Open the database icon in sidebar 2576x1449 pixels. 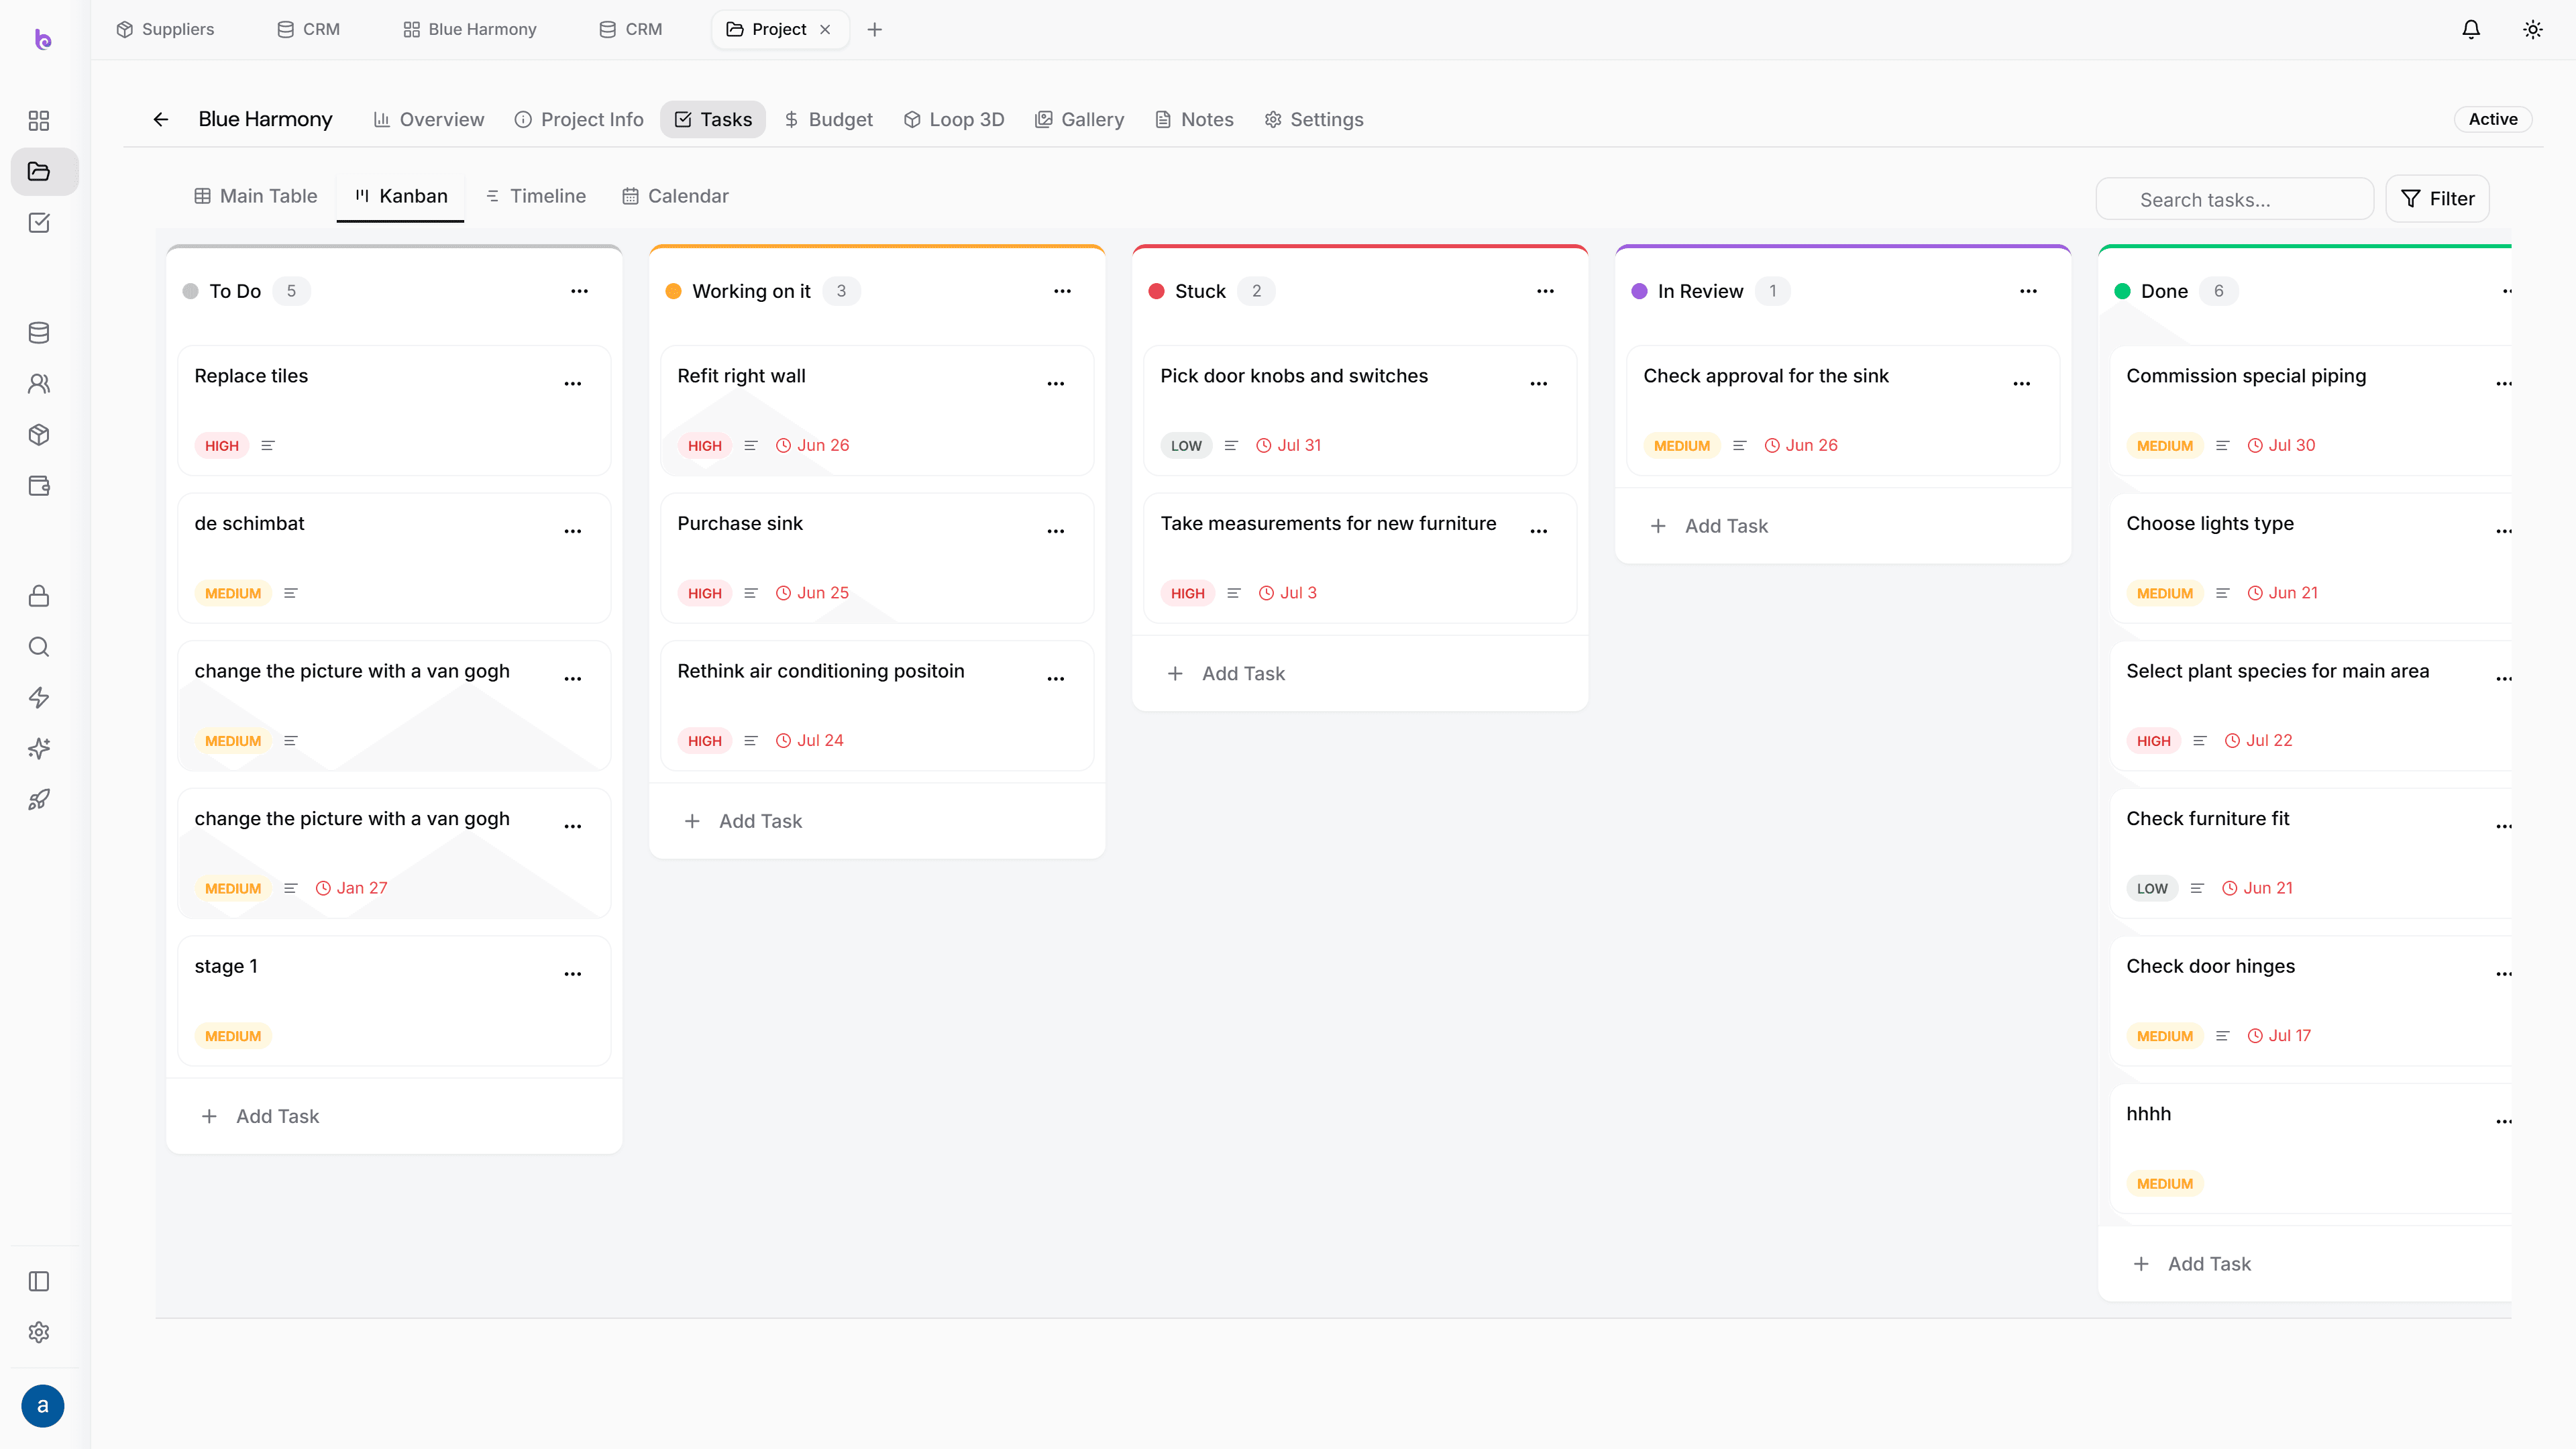(39, 333)
